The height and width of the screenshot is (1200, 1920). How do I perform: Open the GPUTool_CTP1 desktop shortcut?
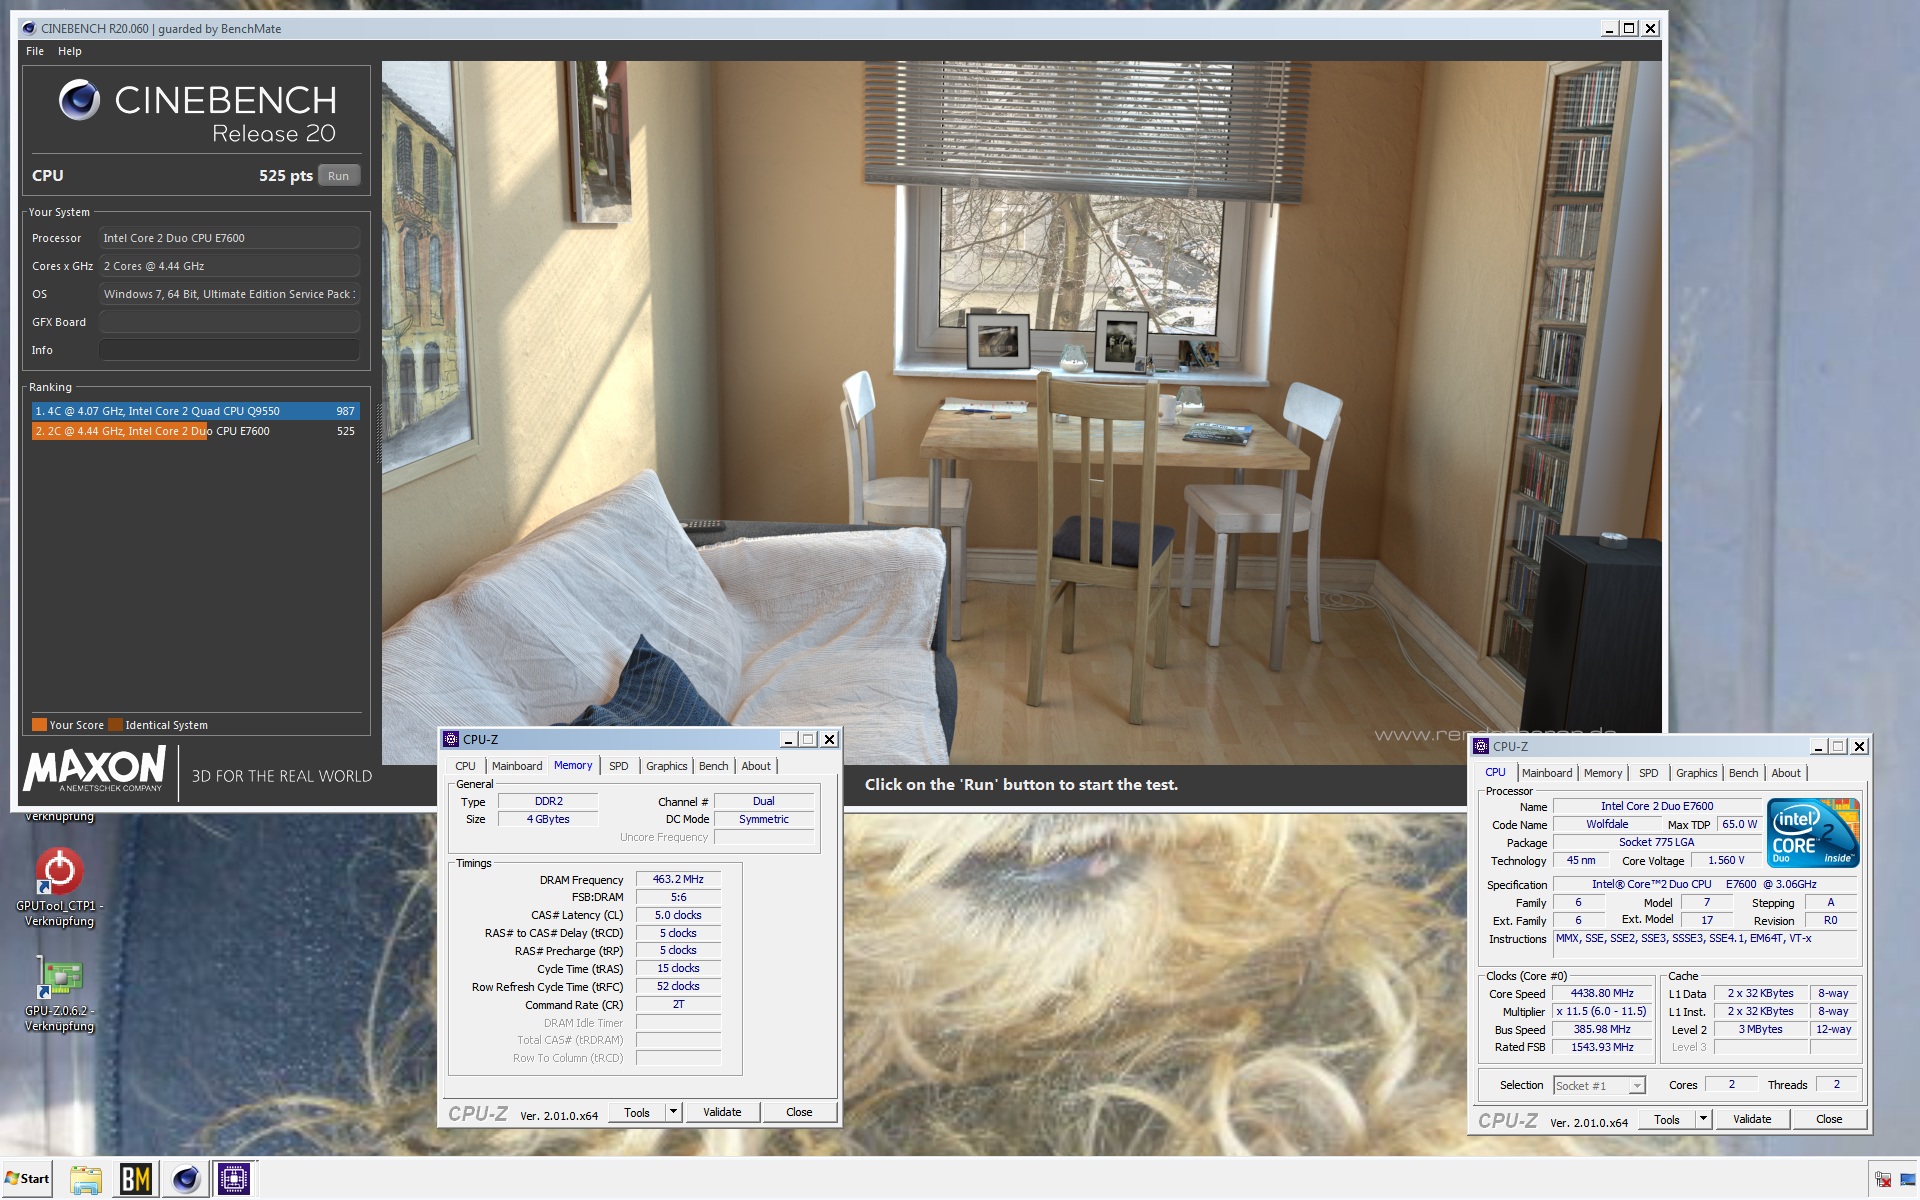(59, 888)
